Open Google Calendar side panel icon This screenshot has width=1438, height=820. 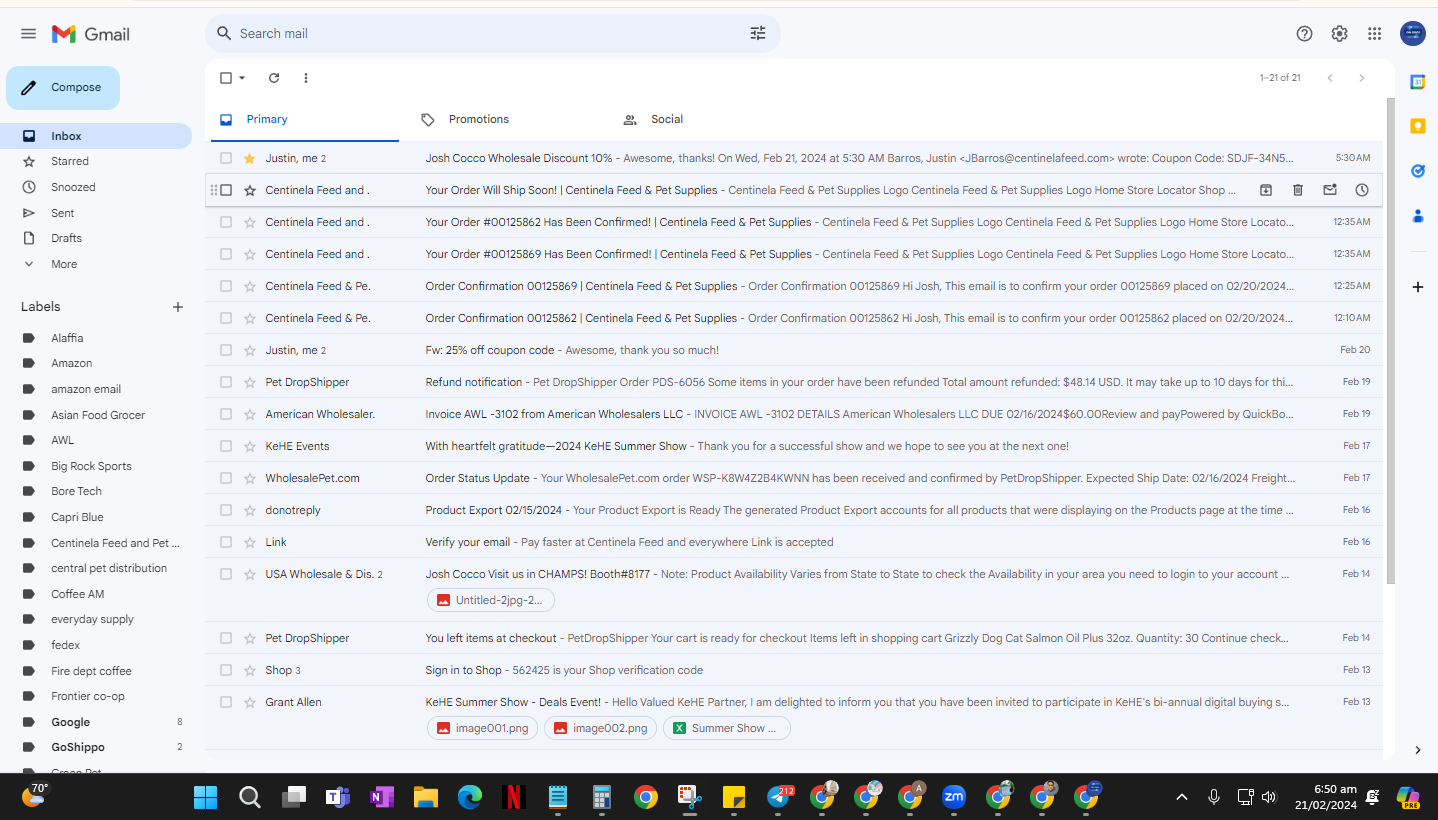point(1417,82)
